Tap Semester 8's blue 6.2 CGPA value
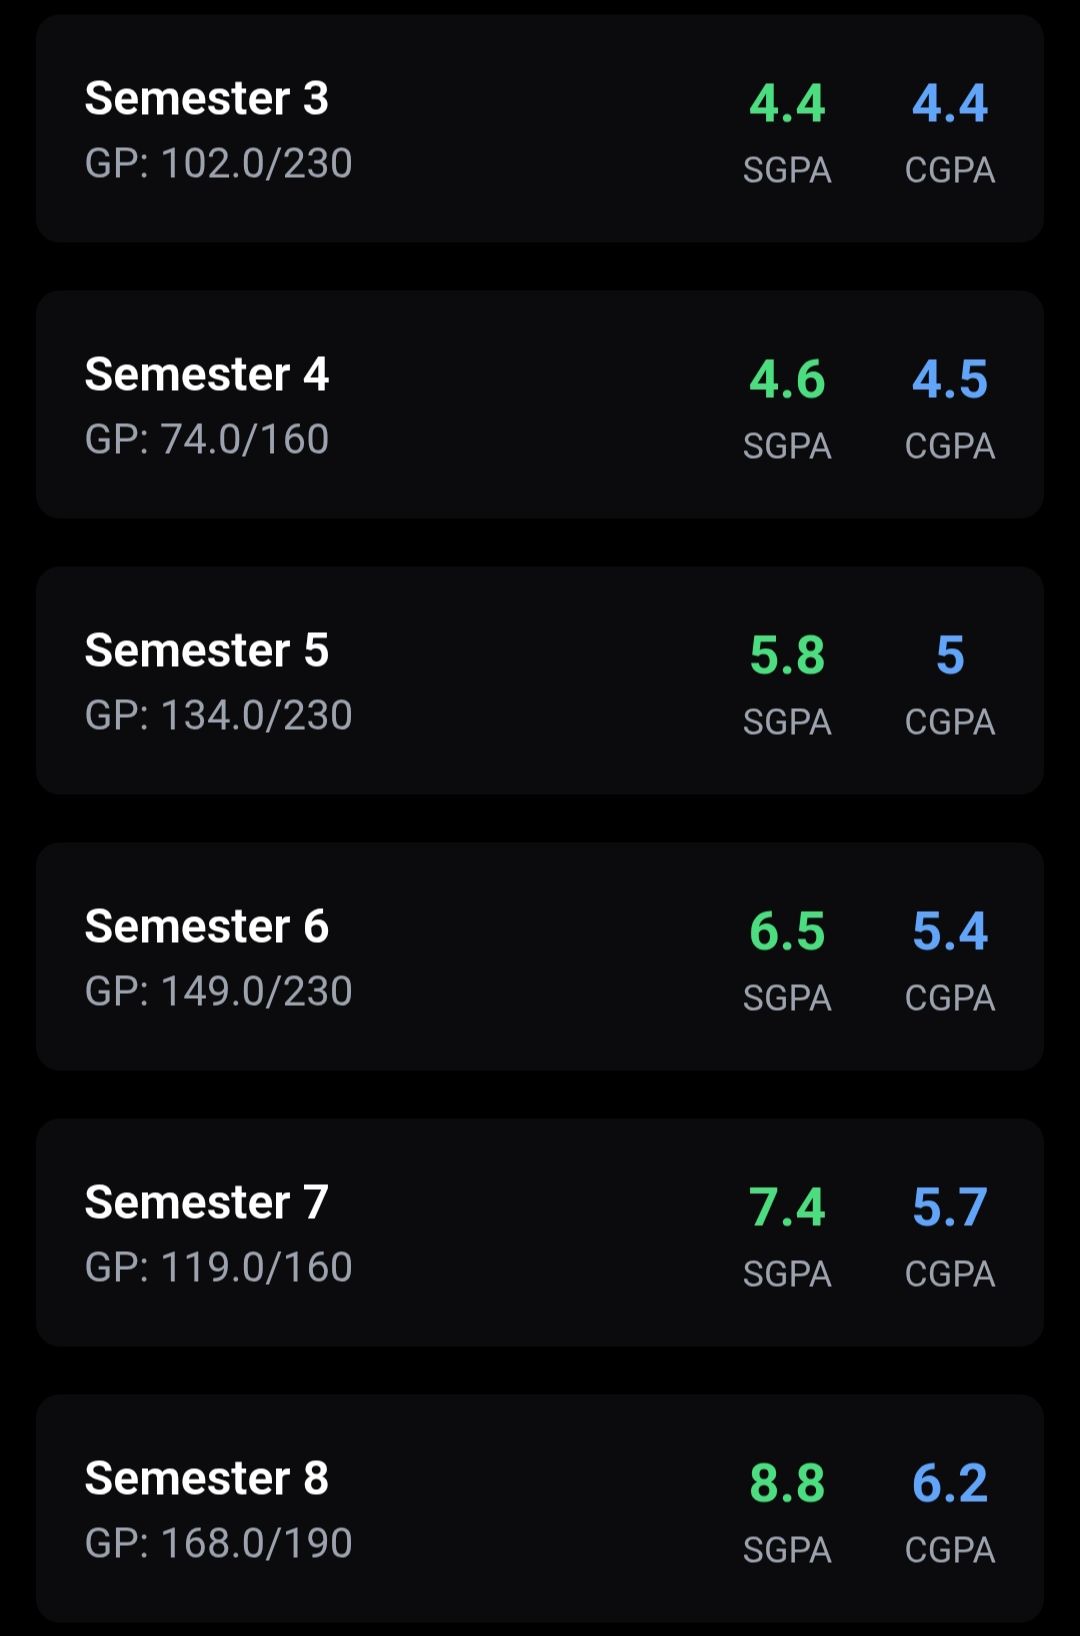Image resolution: width=1080 pixels, height=1636 pixels. coord(949,1483)
